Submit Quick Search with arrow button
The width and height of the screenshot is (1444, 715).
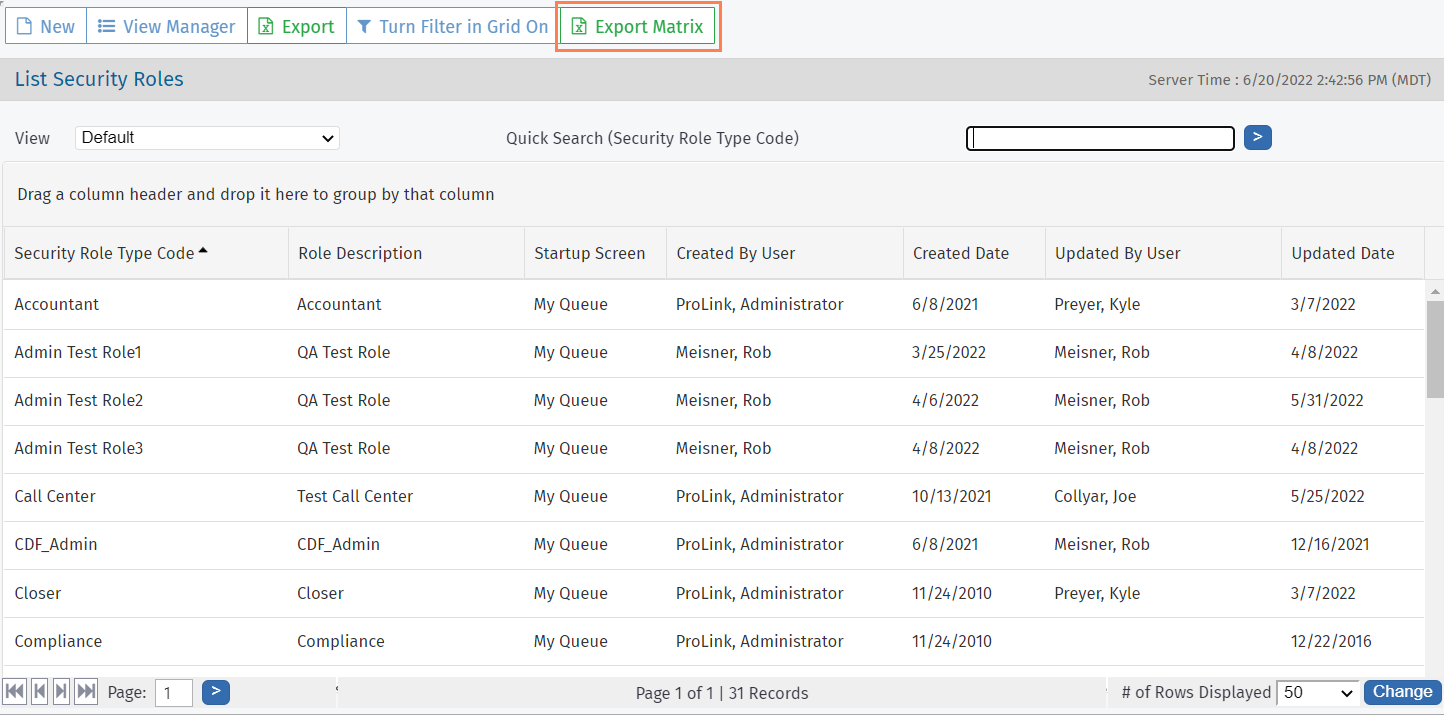click(1257, 137)
